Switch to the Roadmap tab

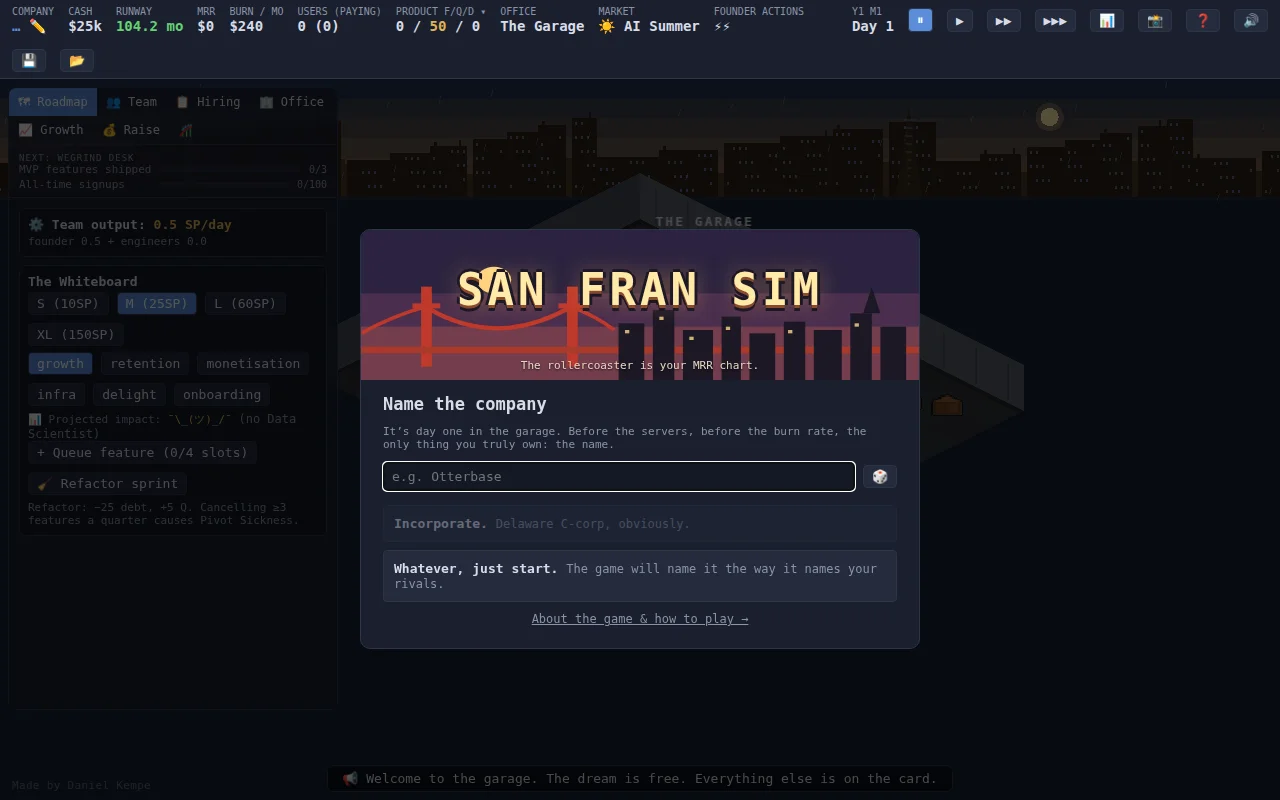(x=53, y=102)
